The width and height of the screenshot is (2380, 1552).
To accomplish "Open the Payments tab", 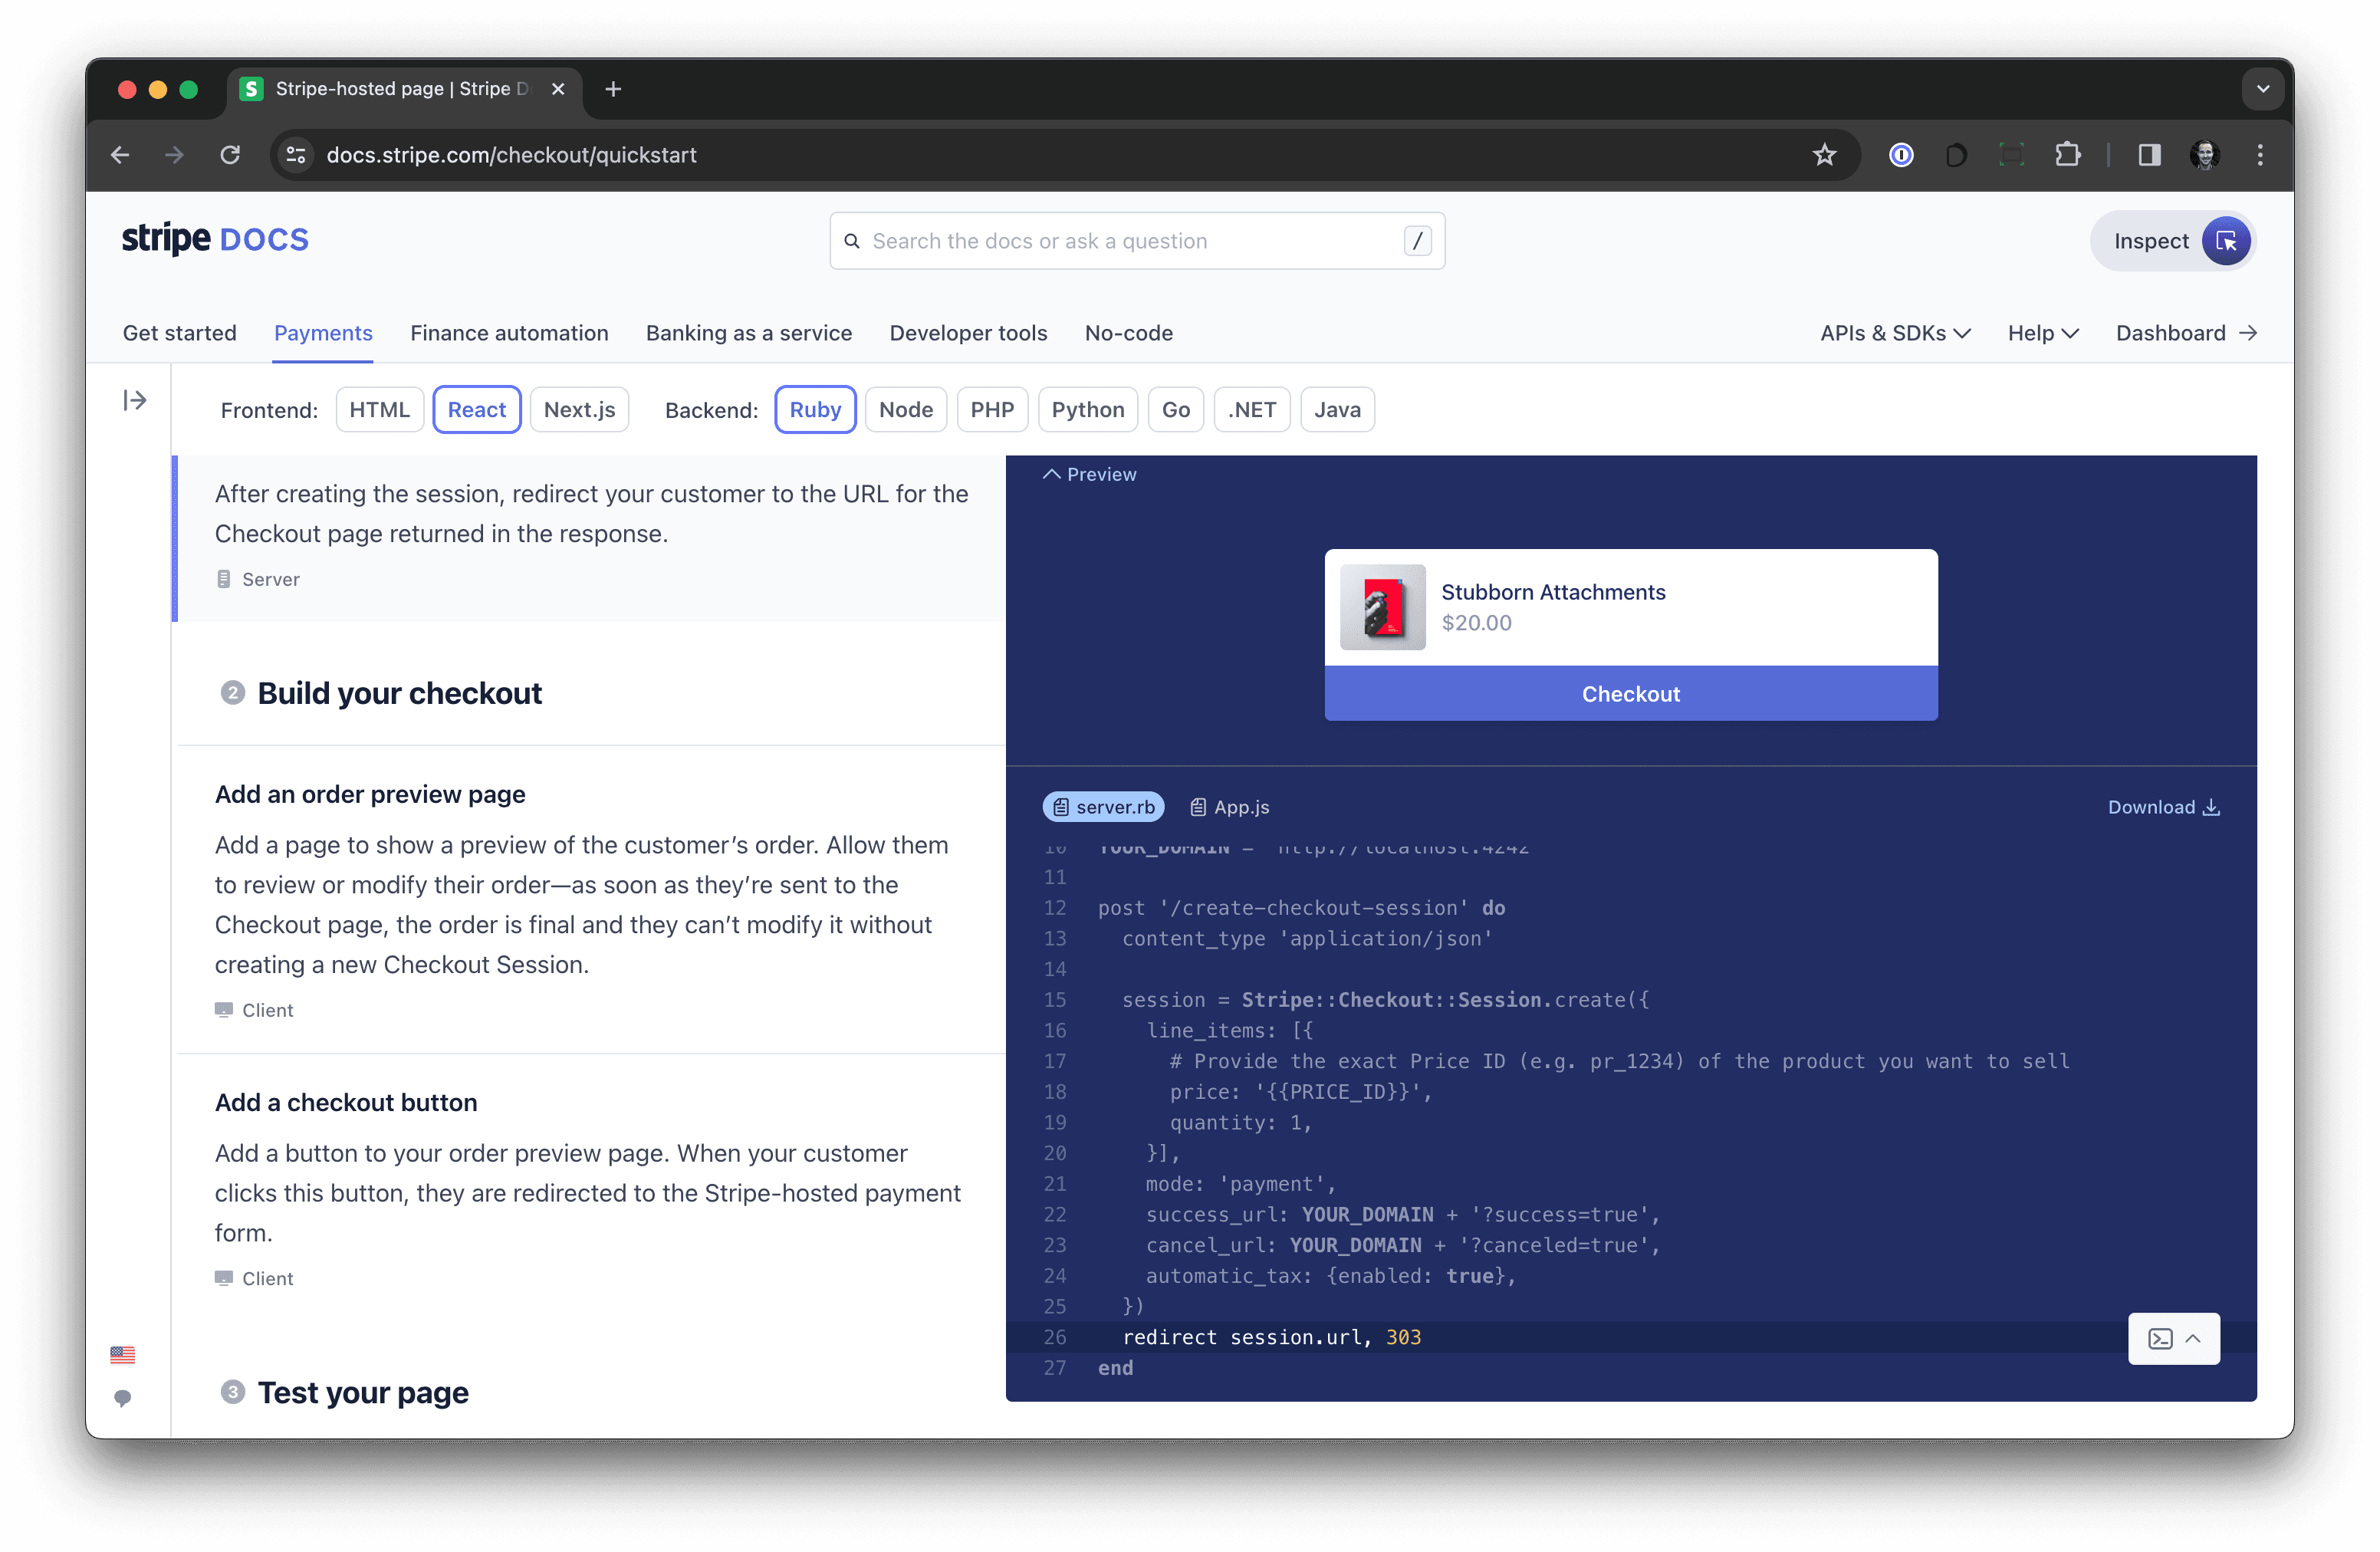I will [x=323, y=333].
